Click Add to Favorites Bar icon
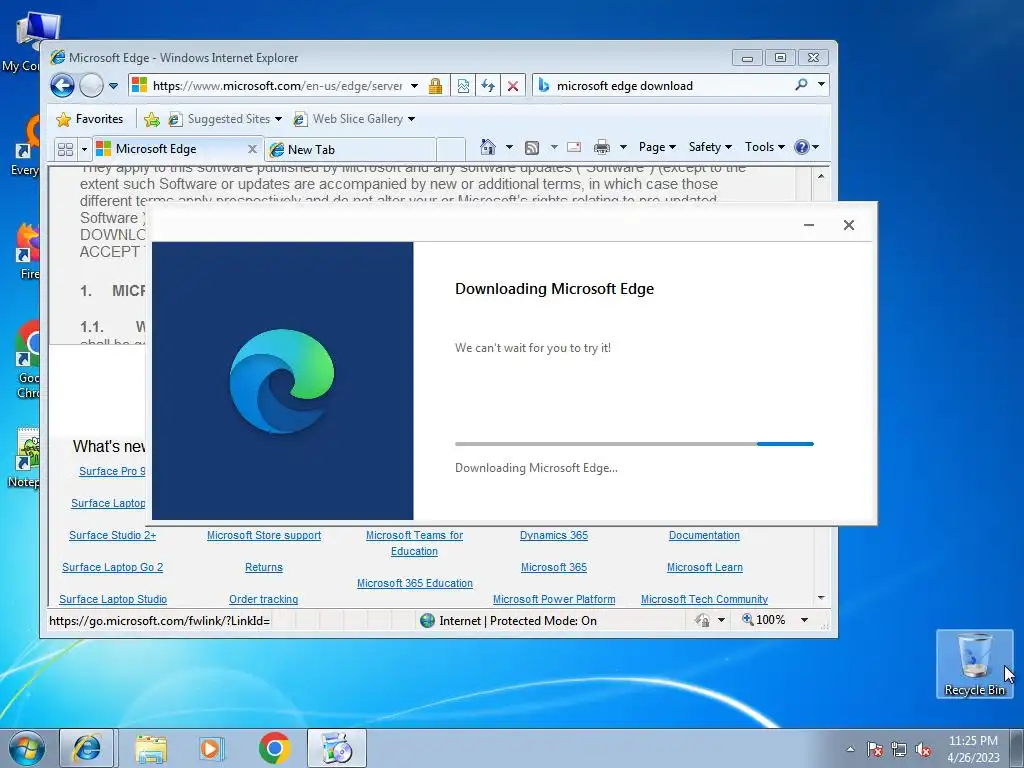 point(152,119)
